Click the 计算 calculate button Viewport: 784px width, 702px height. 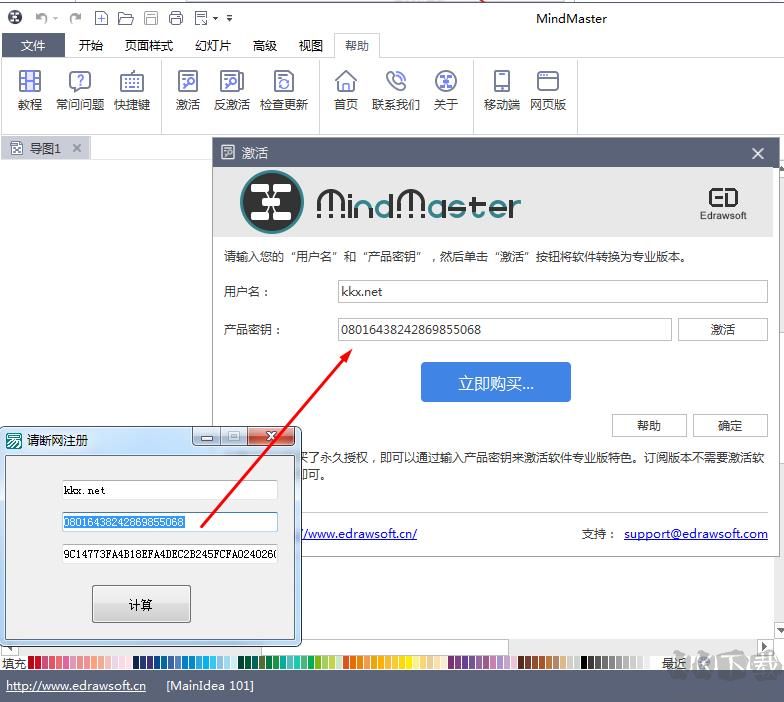(x=141, y=604)
